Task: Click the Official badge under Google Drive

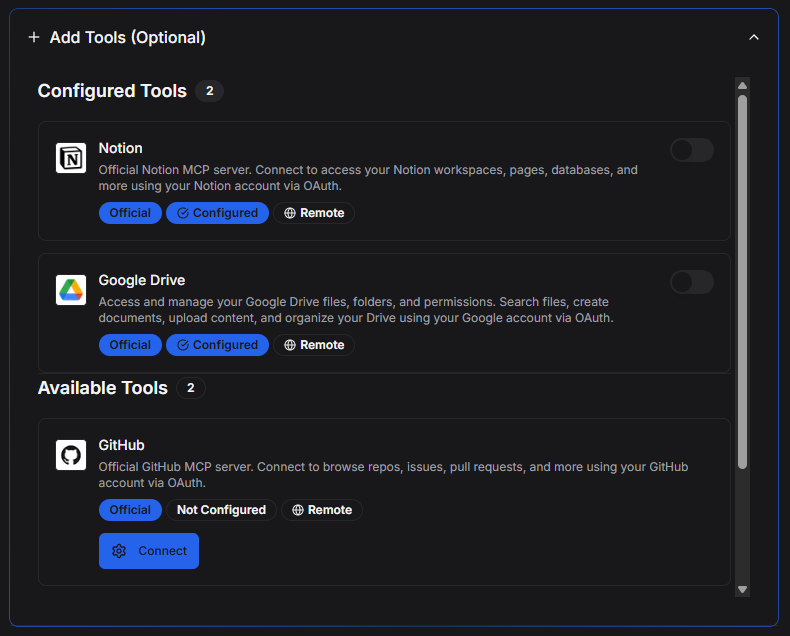Action: [x=130, y=345]
